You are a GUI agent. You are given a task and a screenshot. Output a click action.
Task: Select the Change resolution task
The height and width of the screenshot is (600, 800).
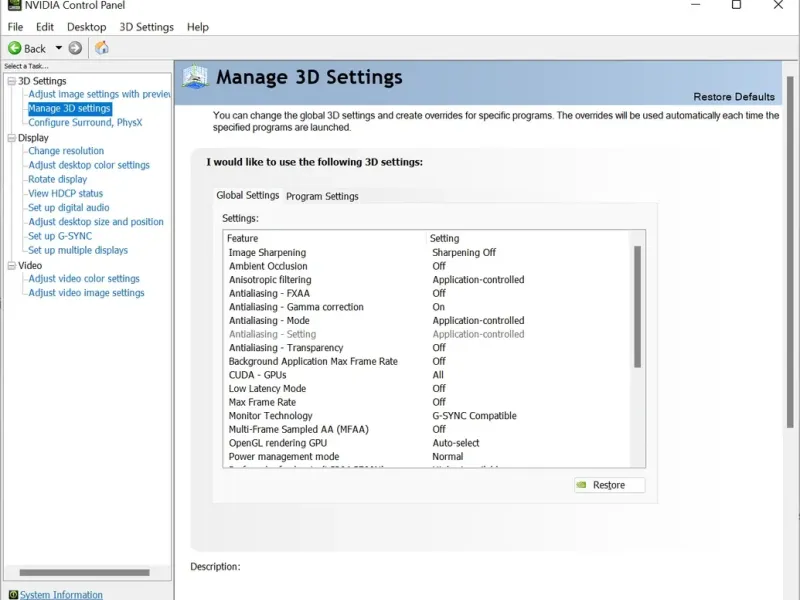[x=66, y=151]
